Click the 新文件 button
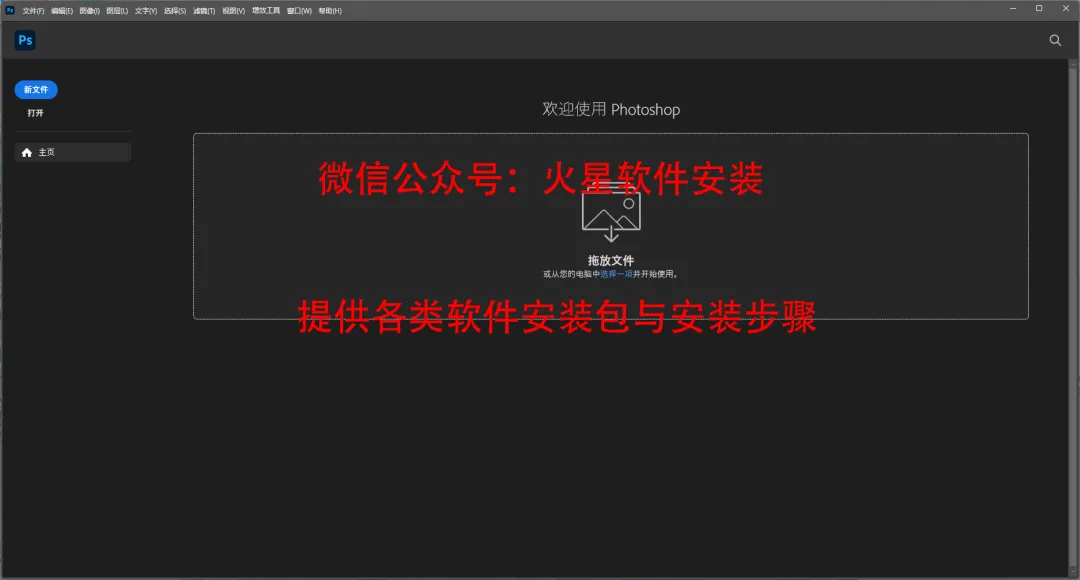Screen dimensions: 1080x580 tap(36, 90)
